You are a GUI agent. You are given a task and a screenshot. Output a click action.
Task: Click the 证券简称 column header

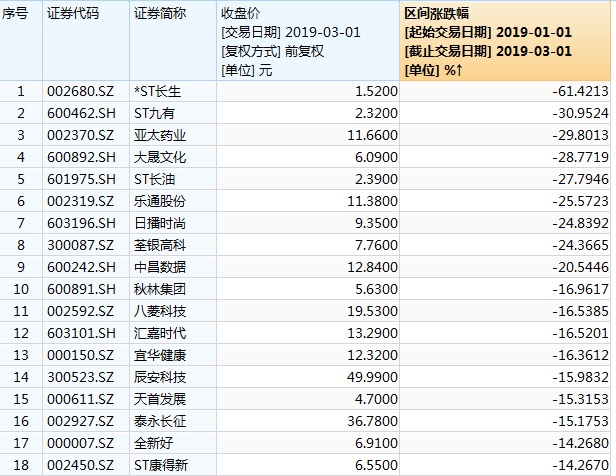point(173,41)
